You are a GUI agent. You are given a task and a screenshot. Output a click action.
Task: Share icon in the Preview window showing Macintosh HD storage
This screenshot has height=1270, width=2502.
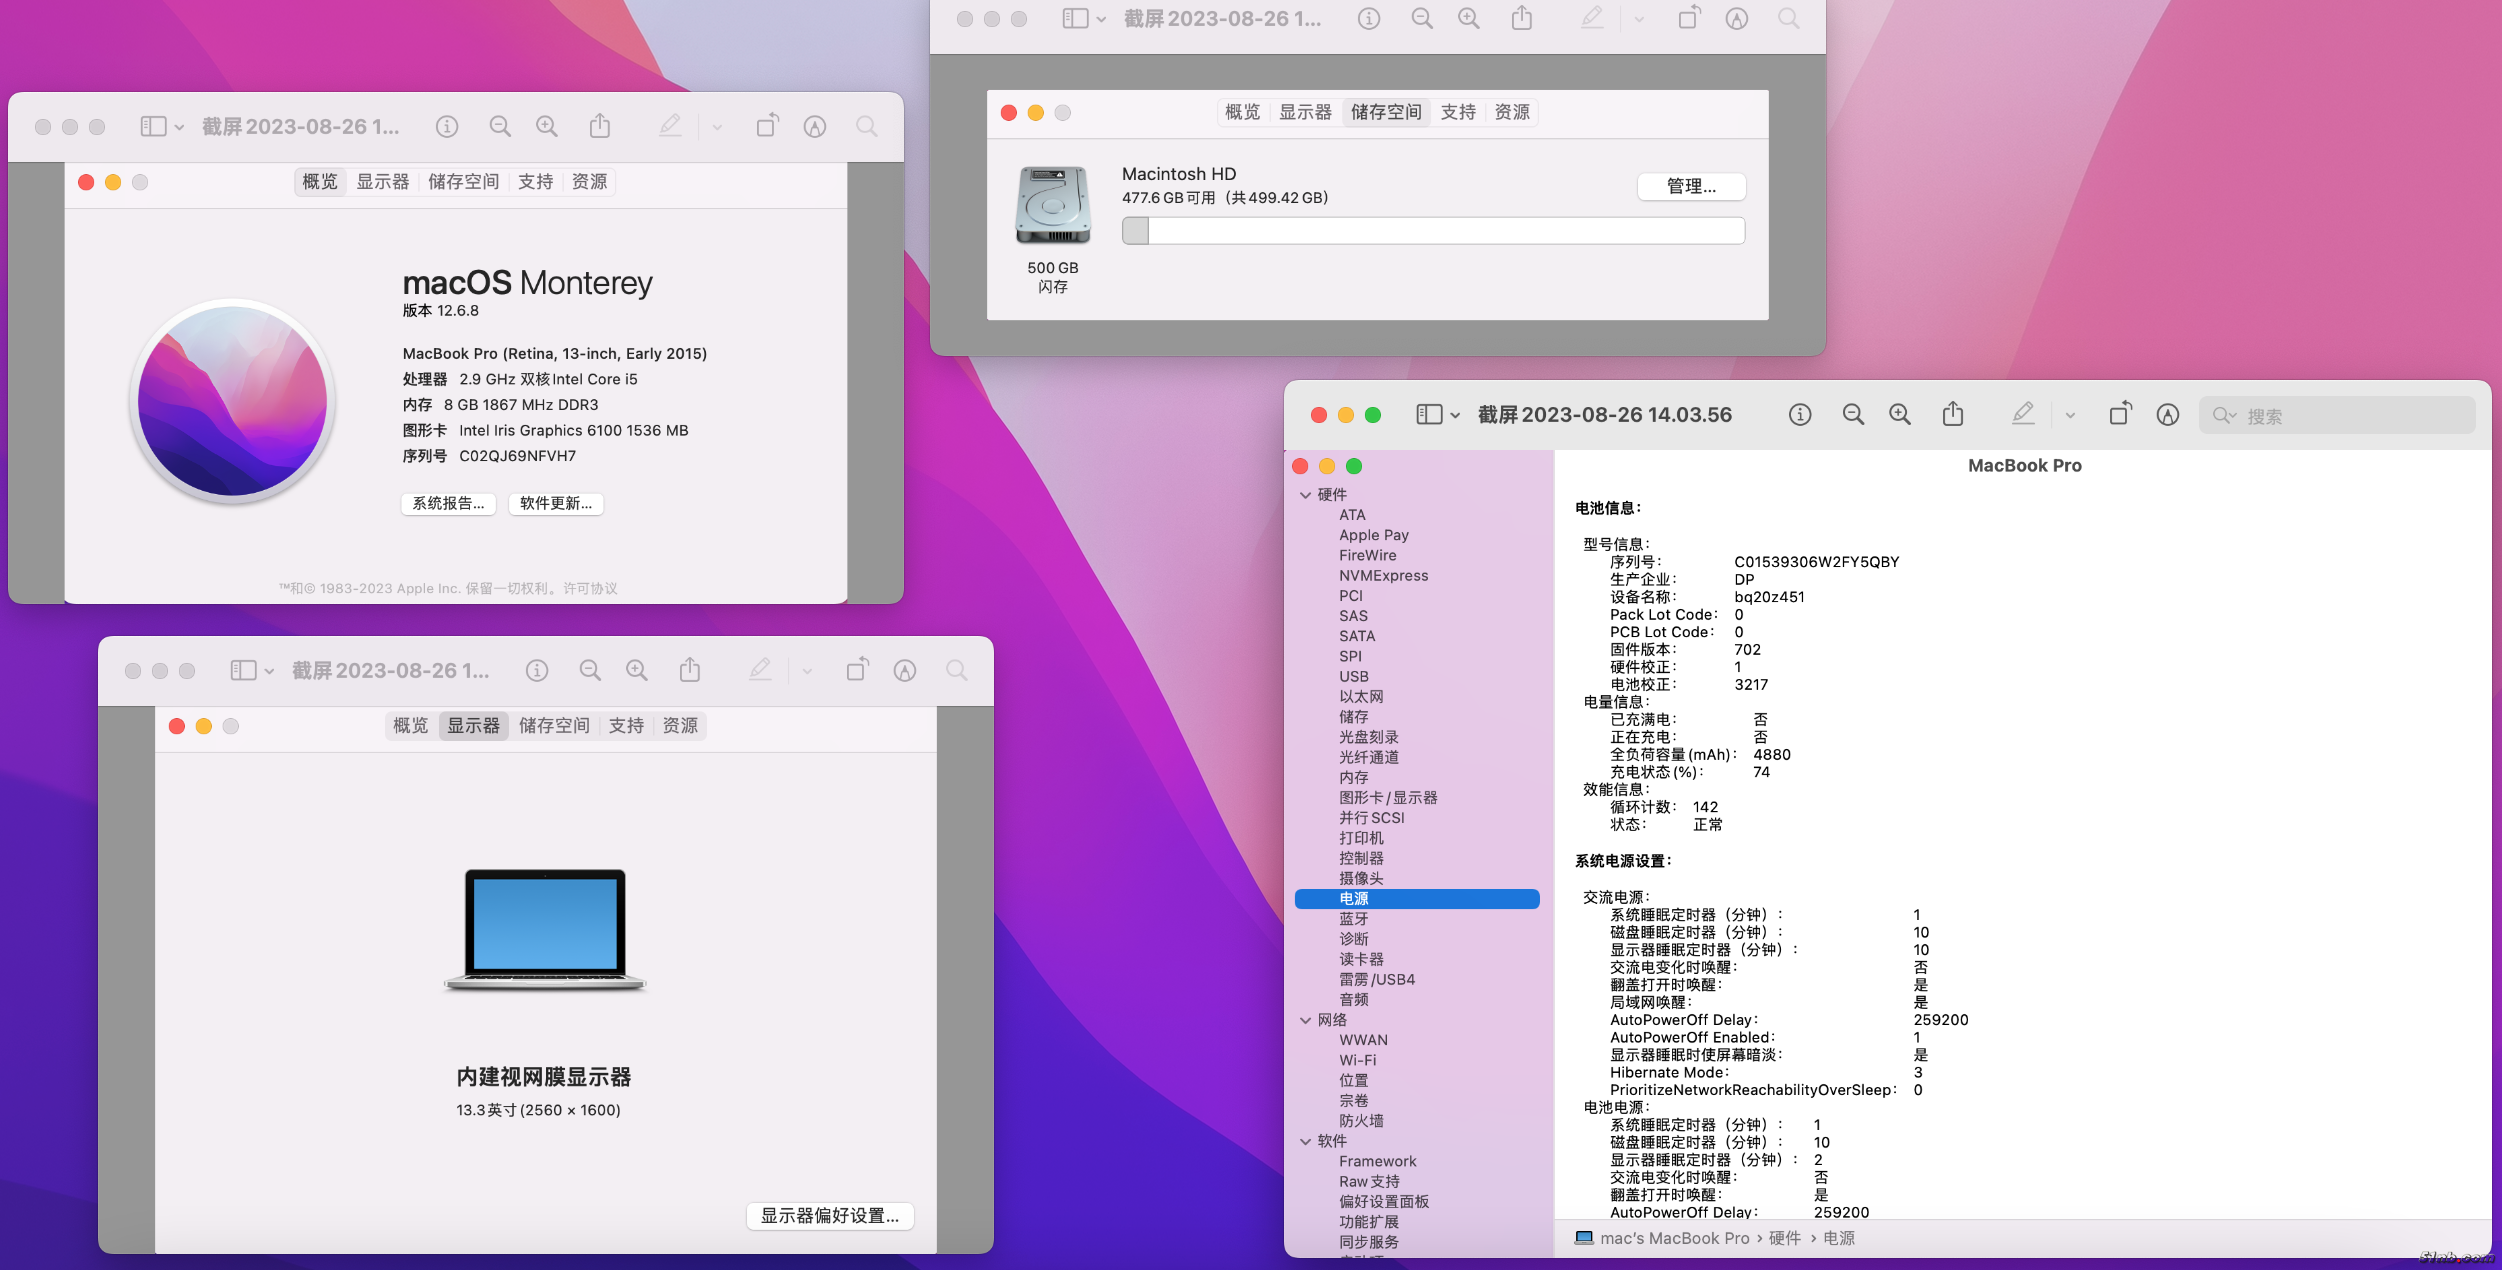click(x=1522, y=18)
